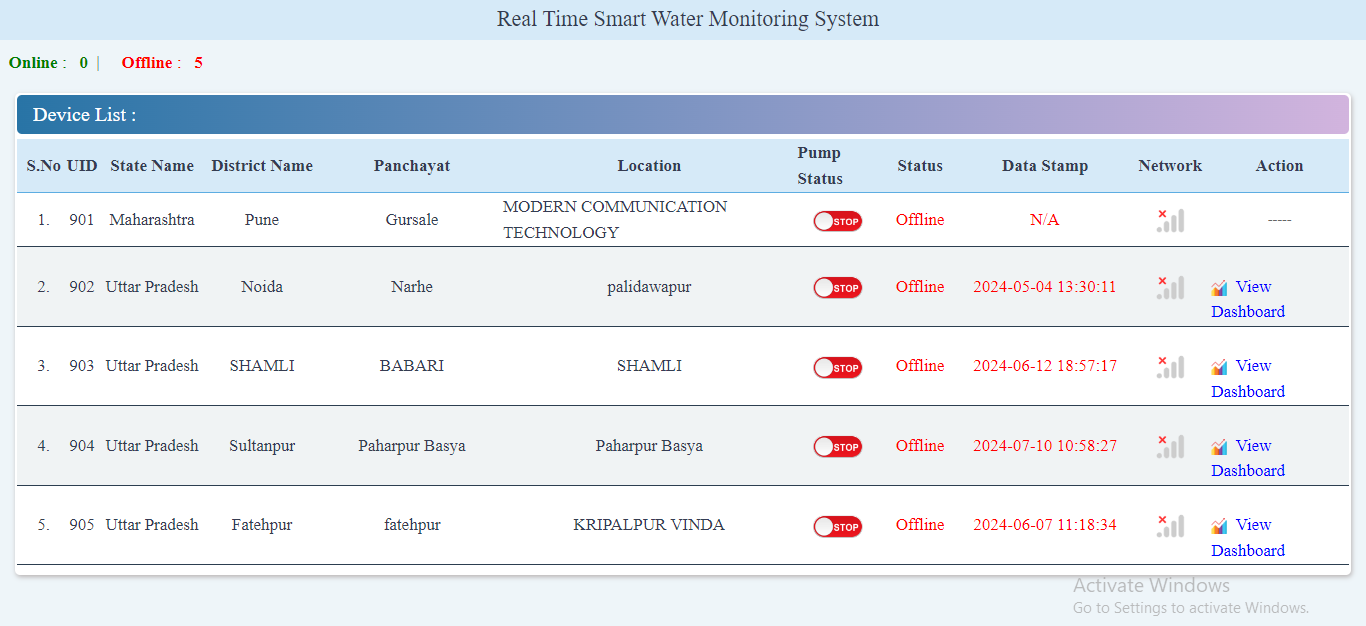Image resolution: width=1366 pixels, height=626 pixels.
Task: Click the dashboard chart icon for UID 902
Action: pyautogui.click(x=1219, y=288)
